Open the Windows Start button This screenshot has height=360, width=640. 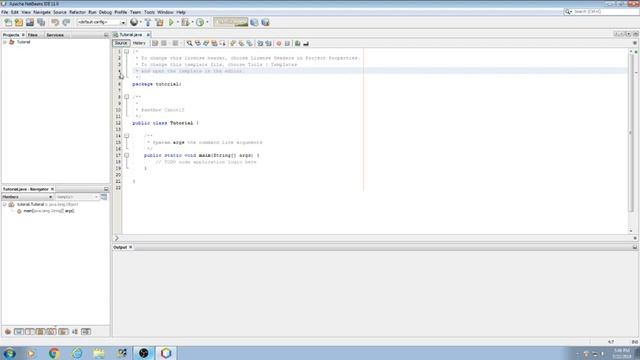[x=9, y=353]
